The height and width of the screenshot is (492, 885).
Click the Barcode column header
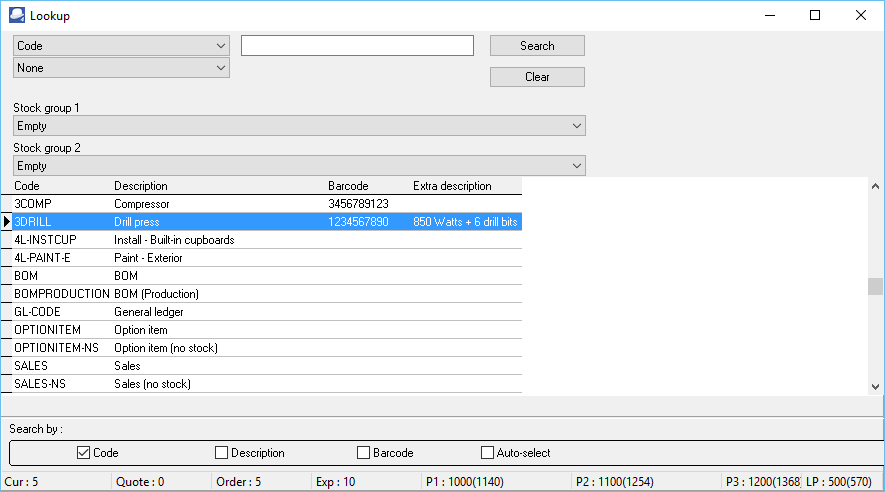coord(348,186)
